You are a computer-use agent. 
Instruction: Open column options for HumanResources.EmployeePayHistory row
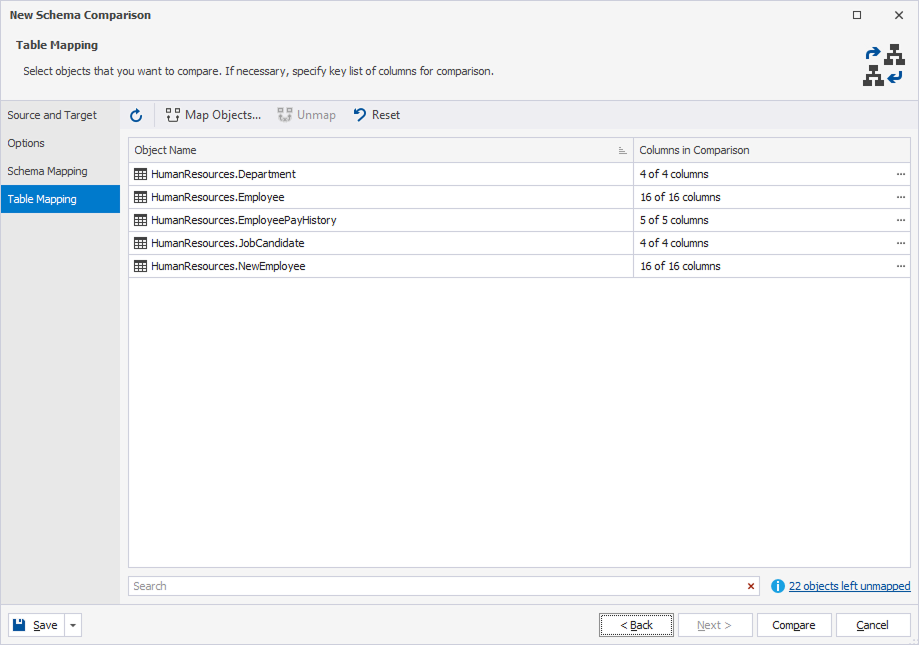(x=900, y=220)
